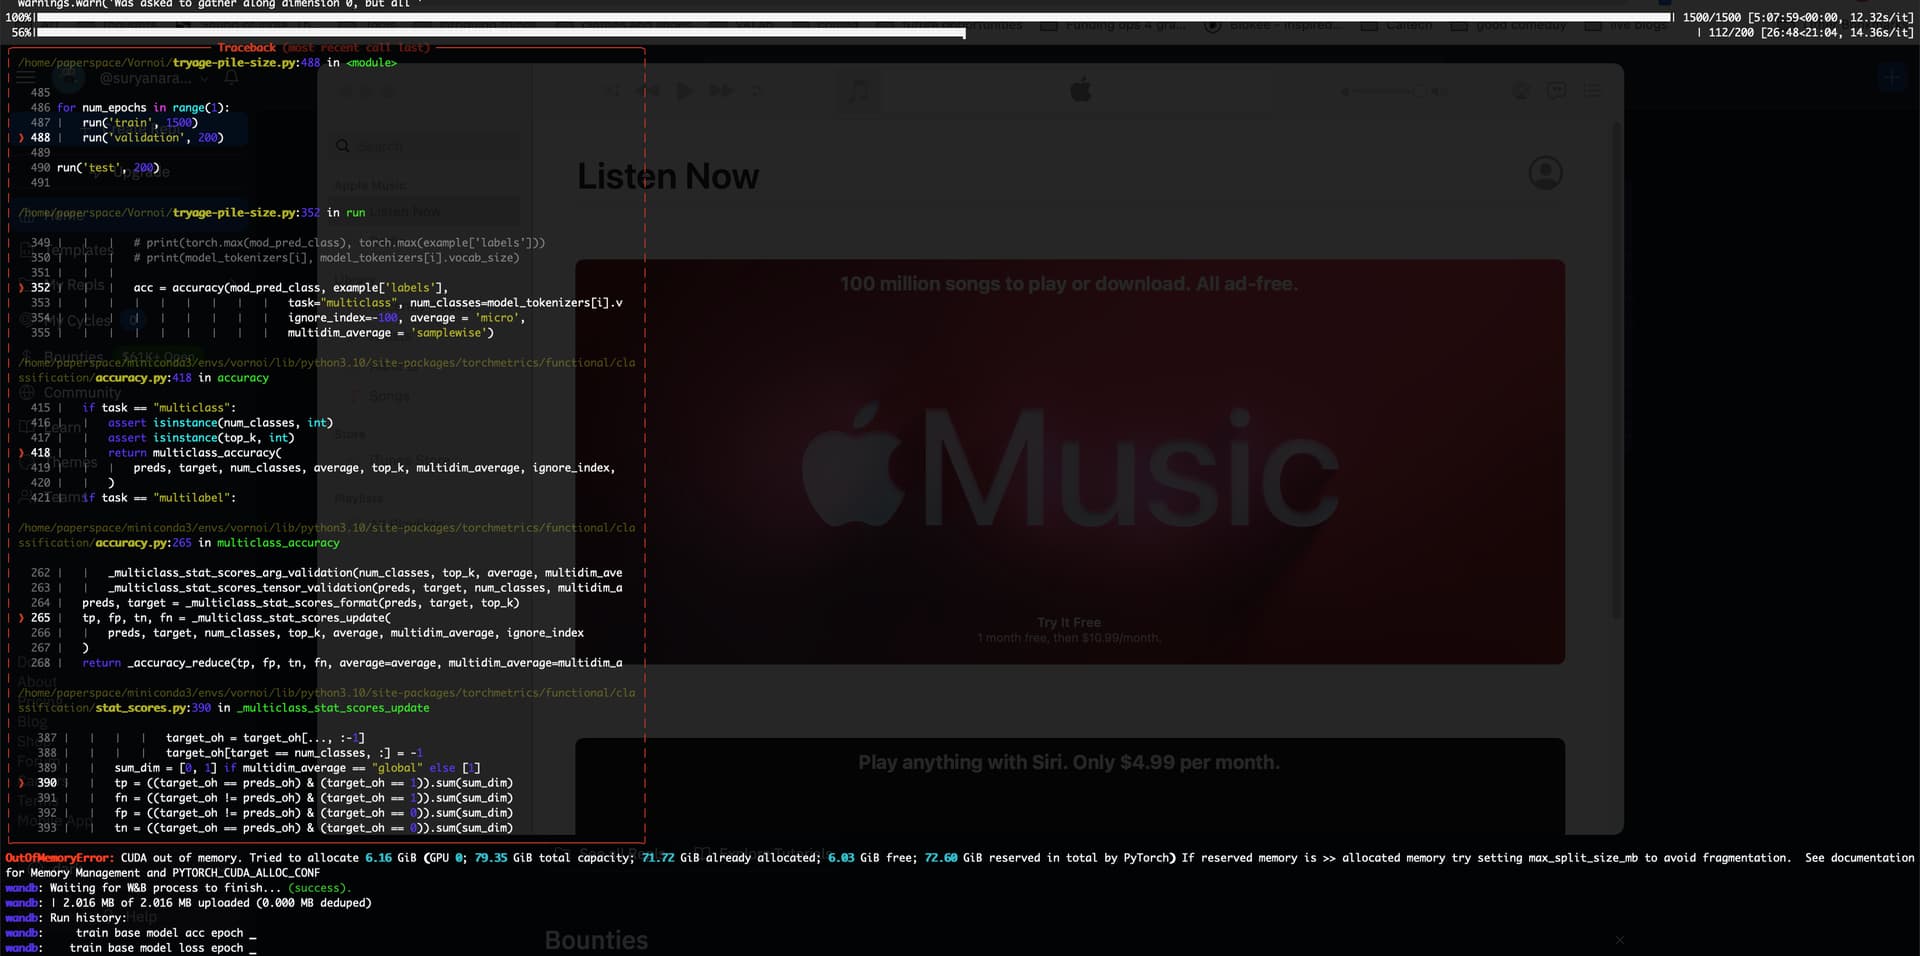
Task: Select Listen Now in the Apple Music sidebar
Action: tap(425, 212)
